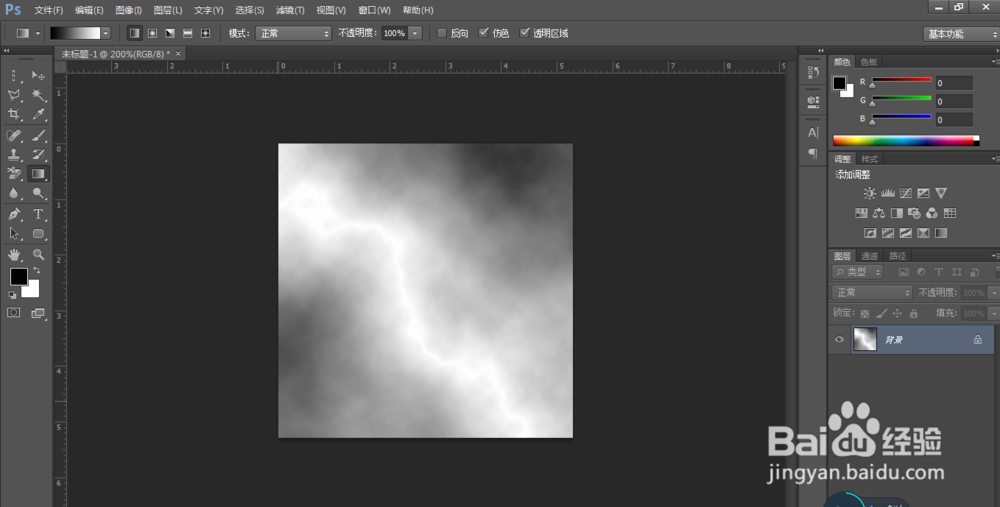Screen dimensions: 1000x507
Task: Select the Healing Brush tool
Action: coord(14,136)
